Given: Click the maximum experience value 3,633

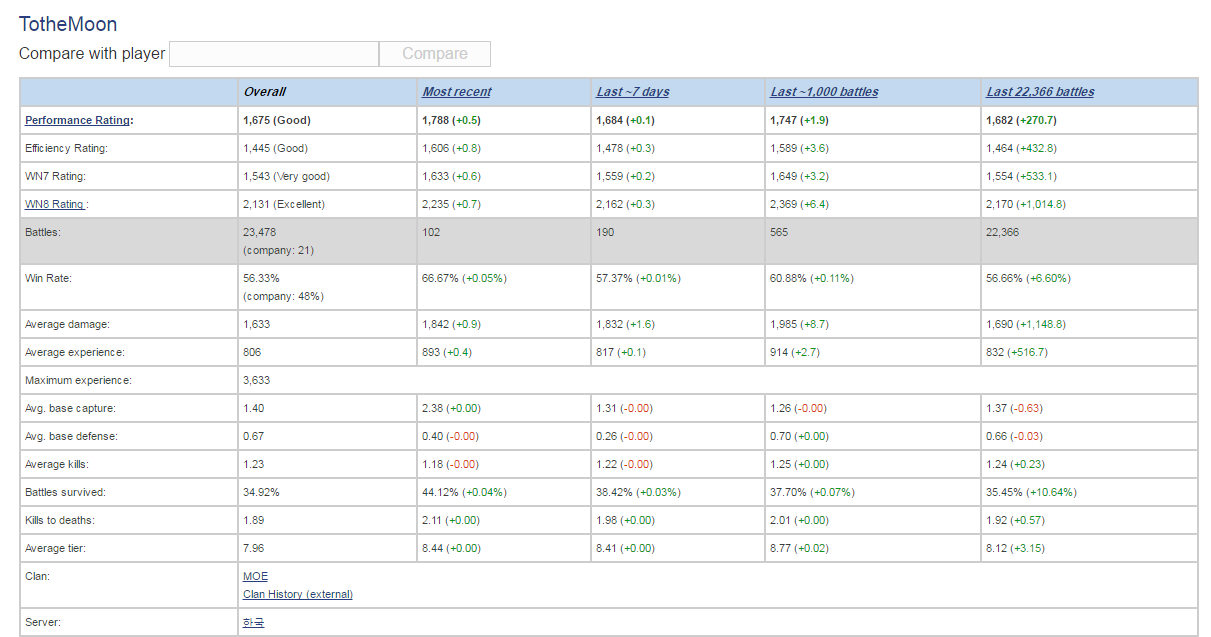Looking at the screenshot, I should point(256,380).
